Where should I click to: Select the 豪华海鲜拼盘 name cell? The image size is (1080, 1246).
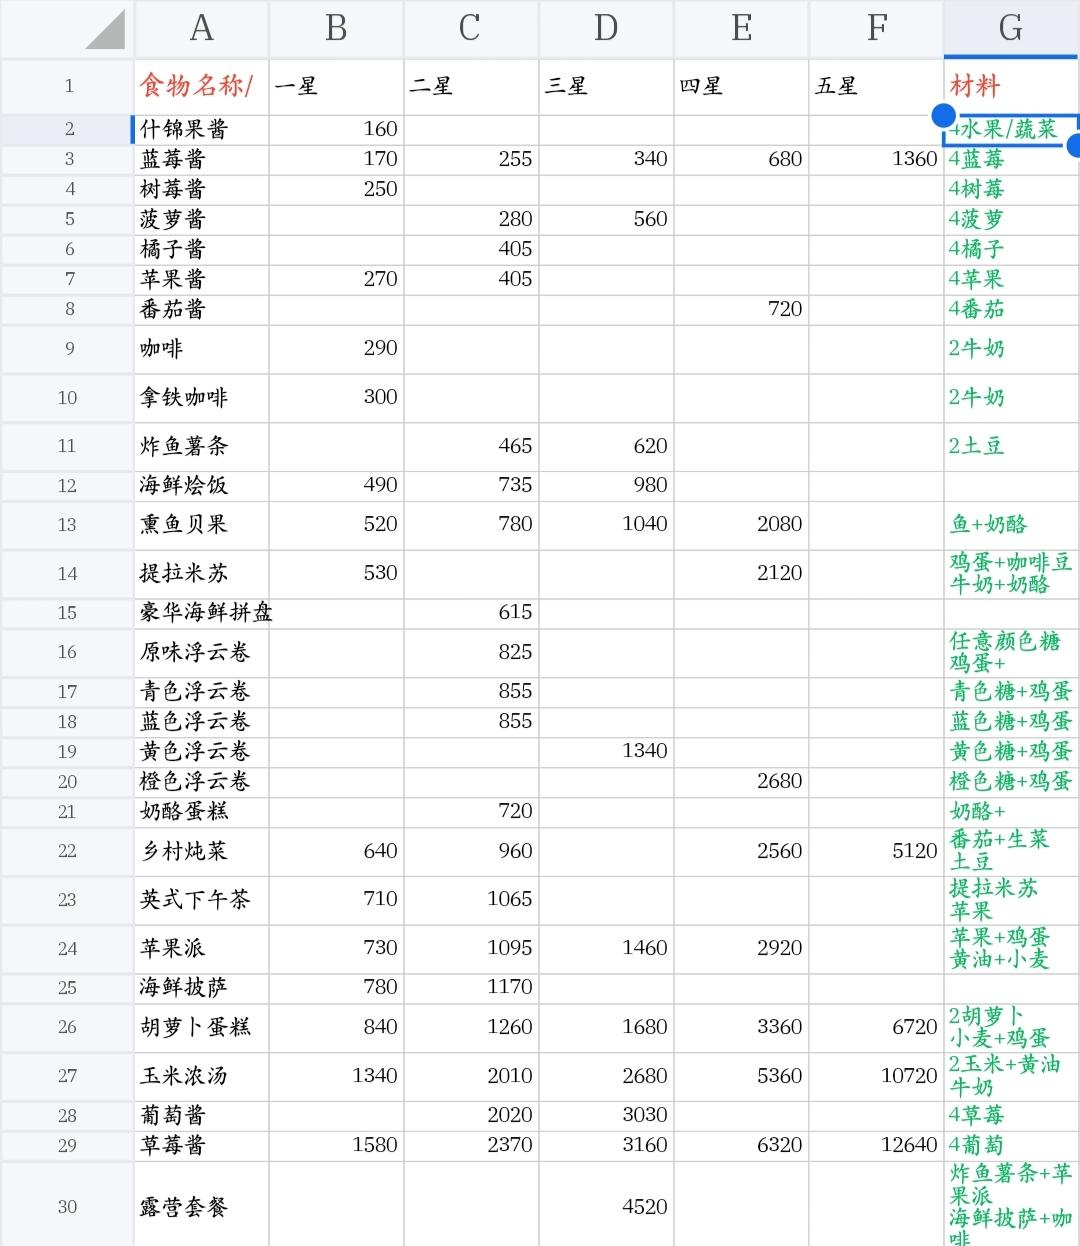pos(201,613)
